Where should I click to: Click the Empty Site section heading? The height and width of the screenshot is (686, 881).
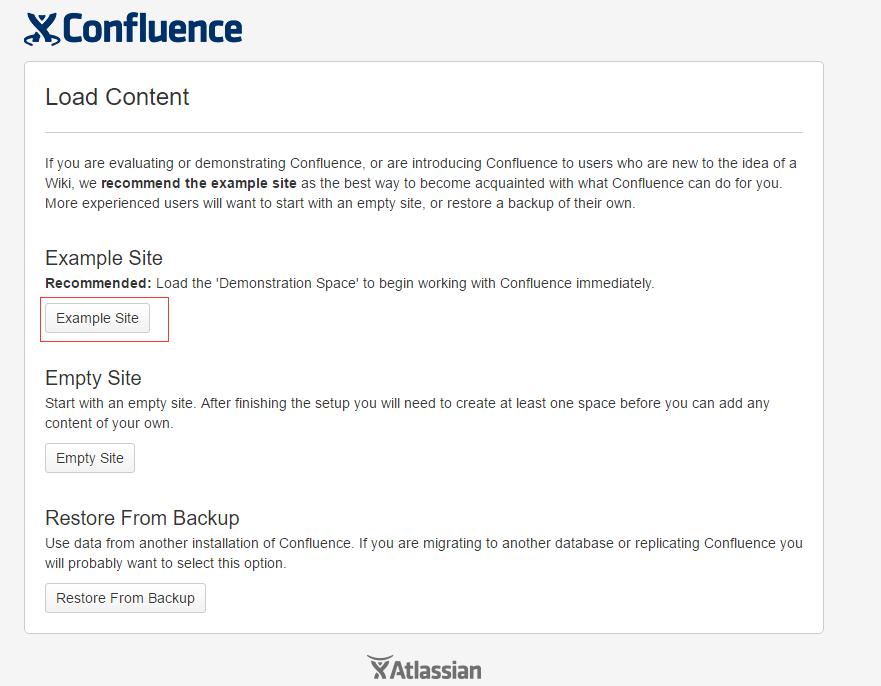[93, 378]
